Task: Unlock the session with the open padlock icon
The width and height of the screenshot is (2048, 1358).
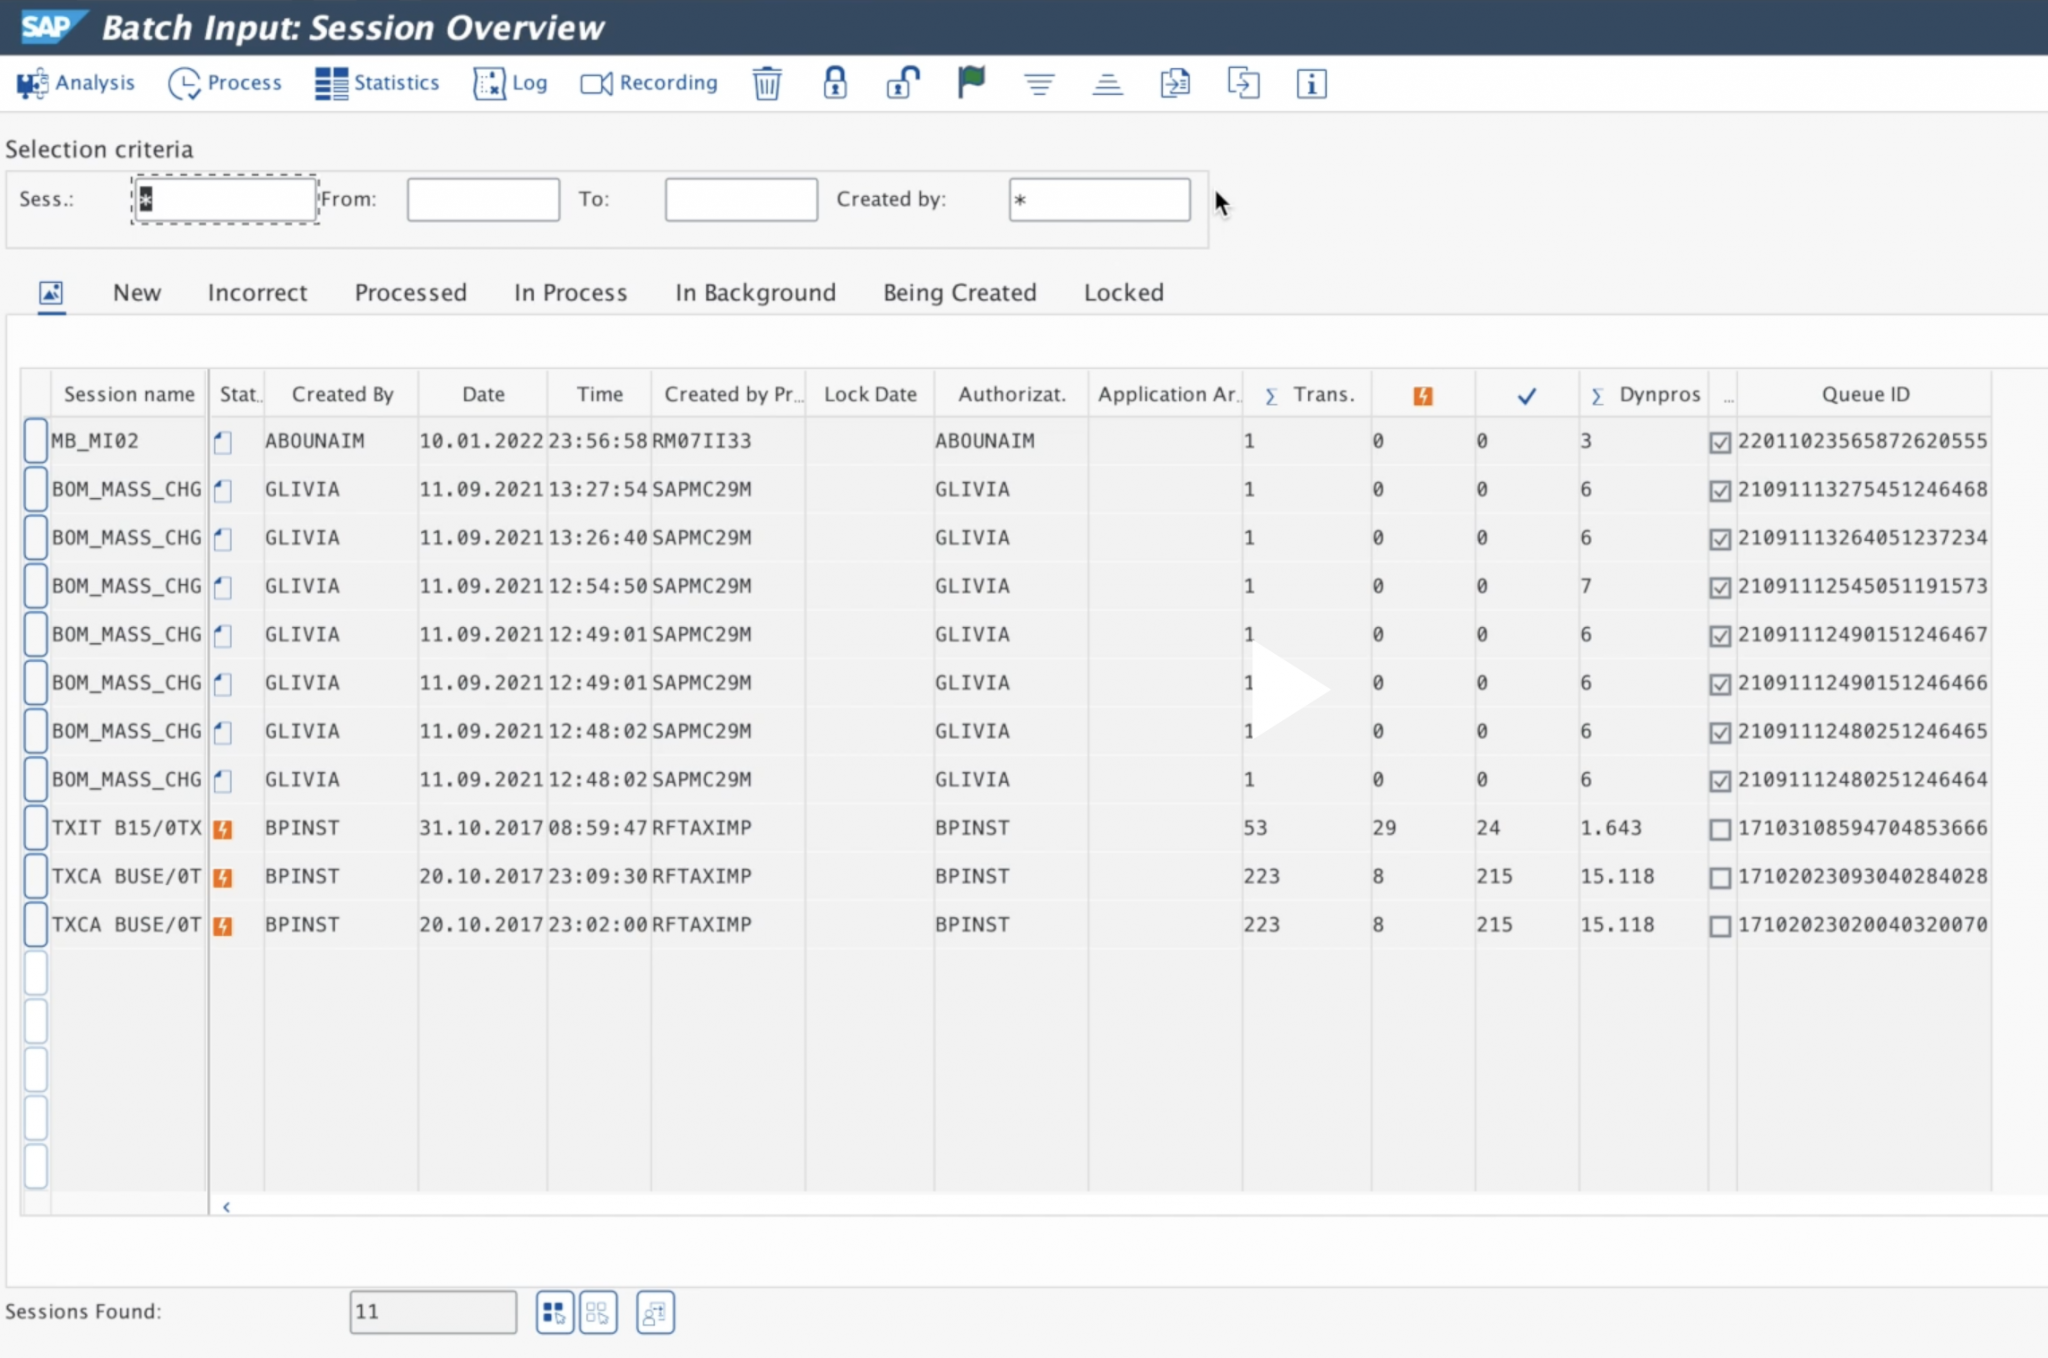Action: tap(902, 83)
